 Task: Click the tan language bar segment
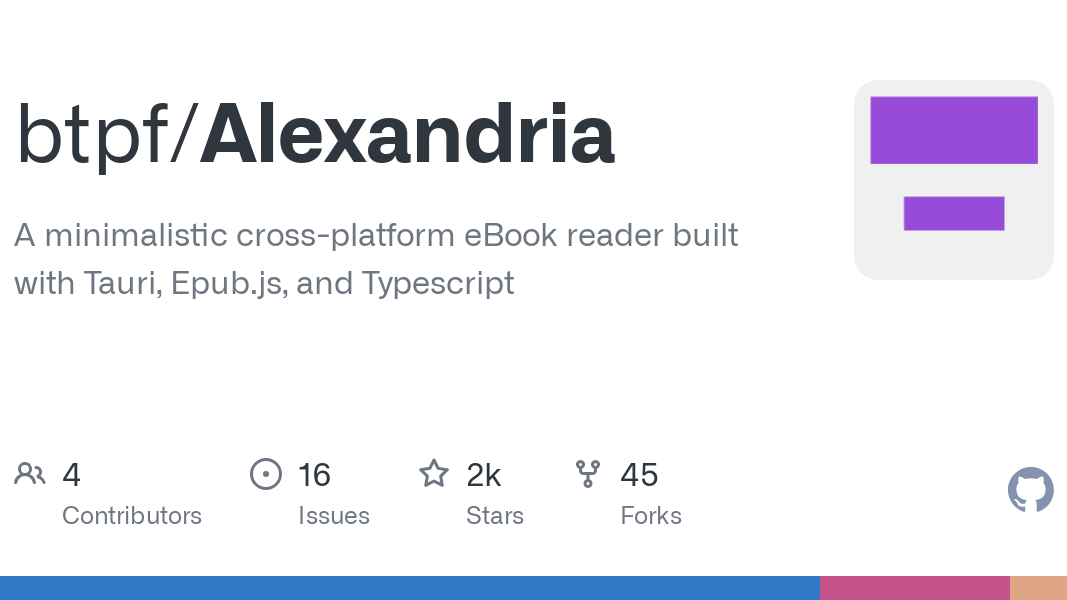(x=1038, y=588)
